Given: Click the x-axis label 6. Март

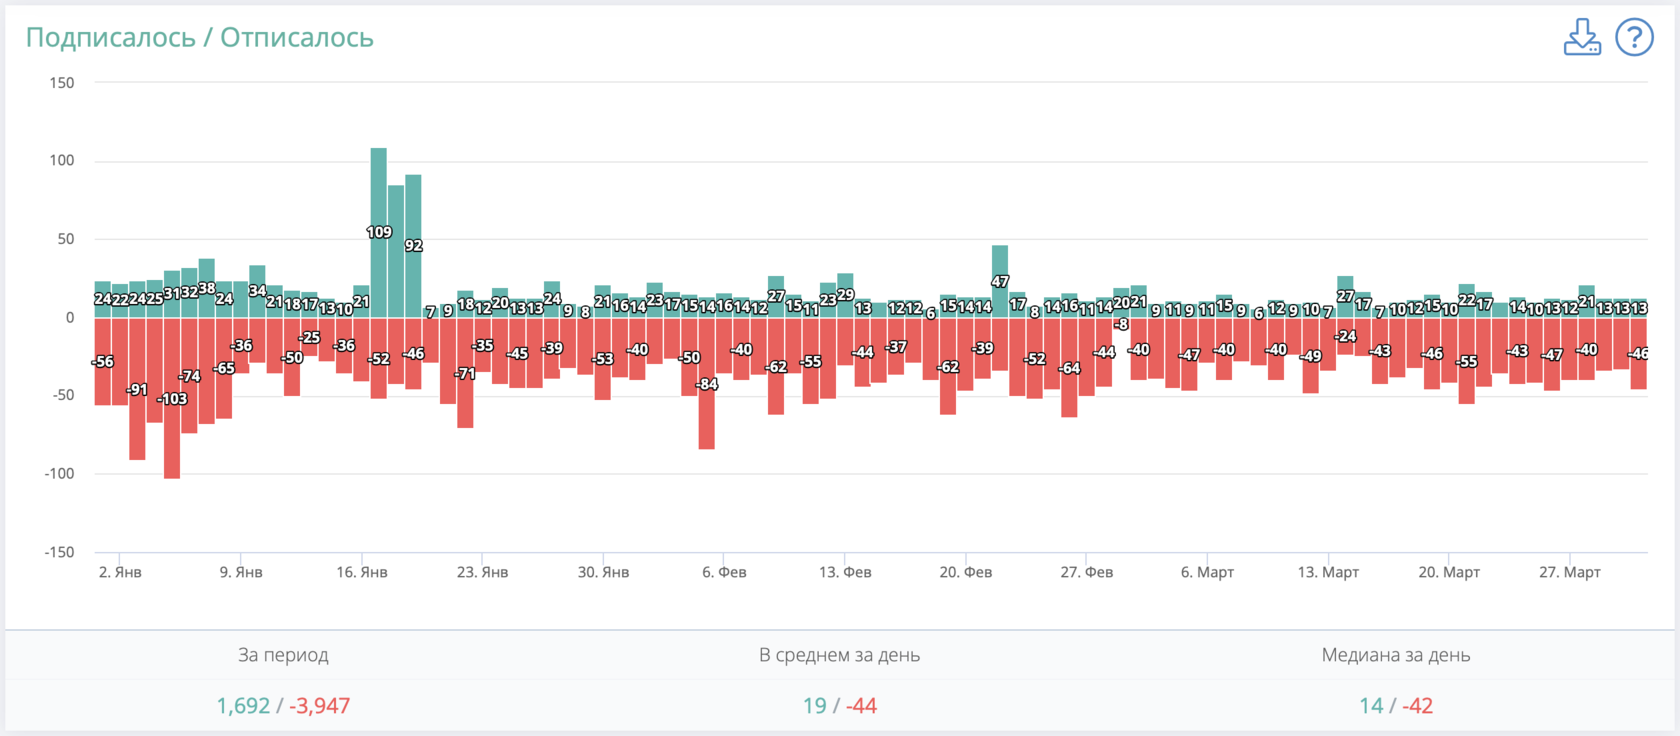Looking at the screenshot, I should coord(1208,572).
